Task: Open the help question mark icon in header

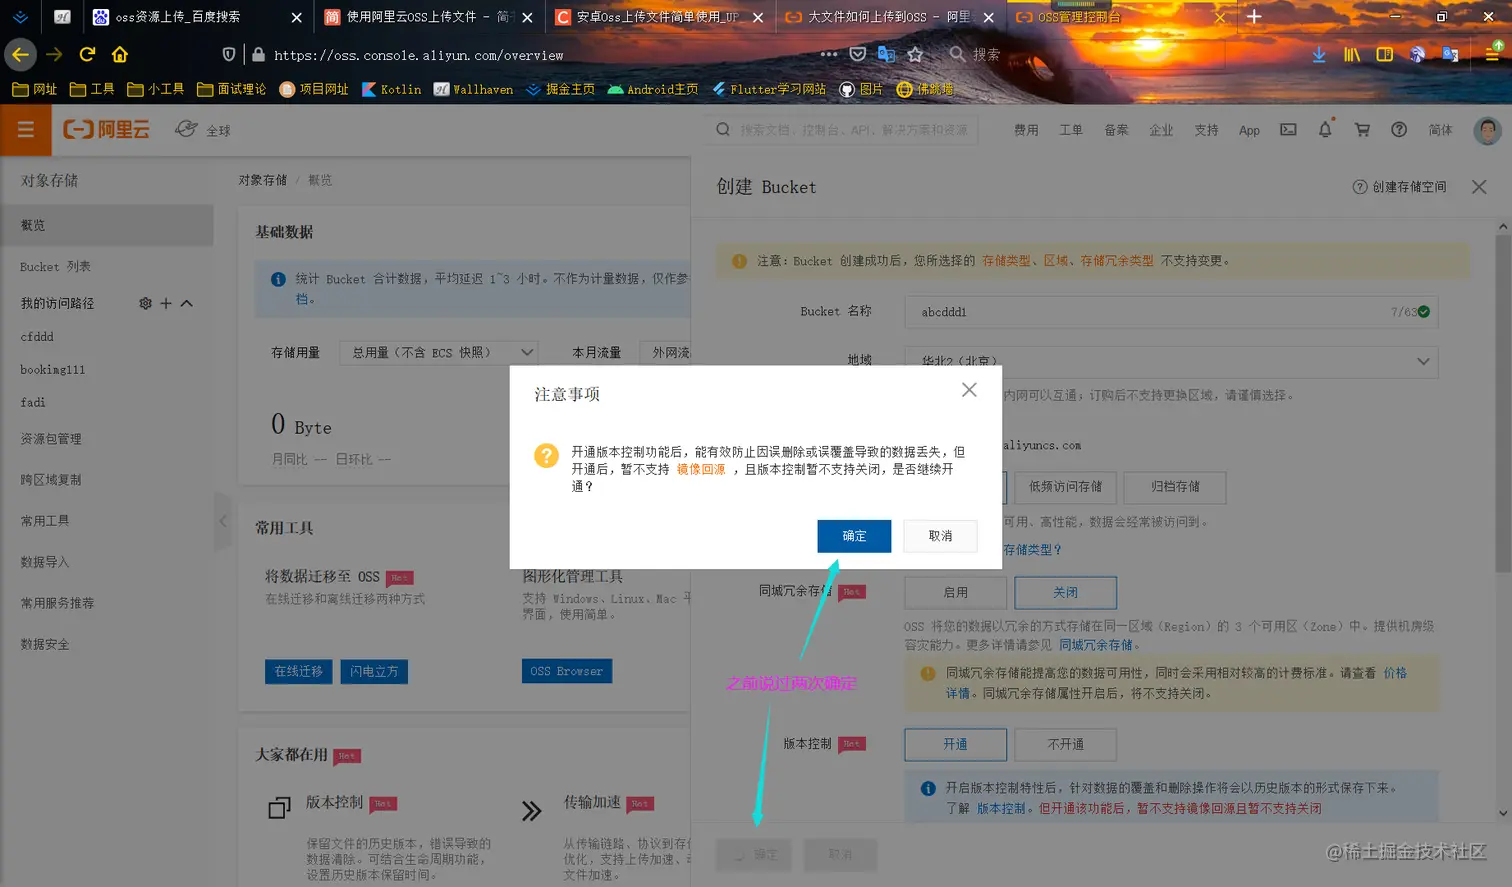Action: pyautogui.click(x=1398, y=129)
